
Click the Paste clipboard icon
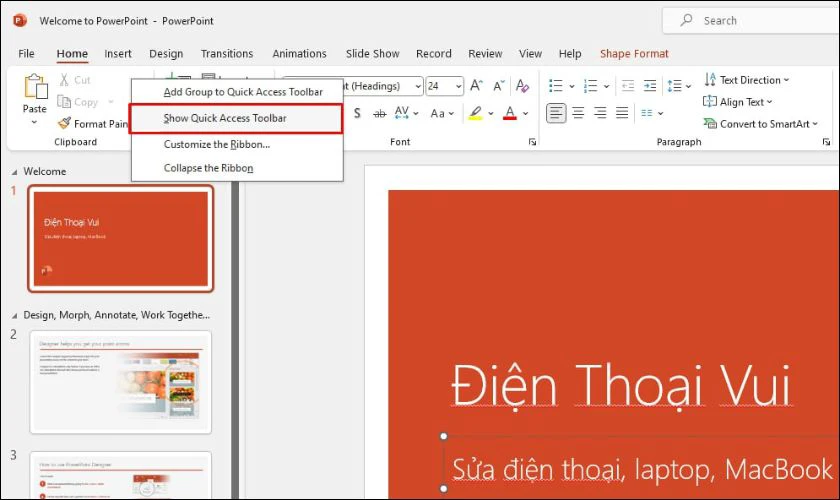[x=35, y=87]
